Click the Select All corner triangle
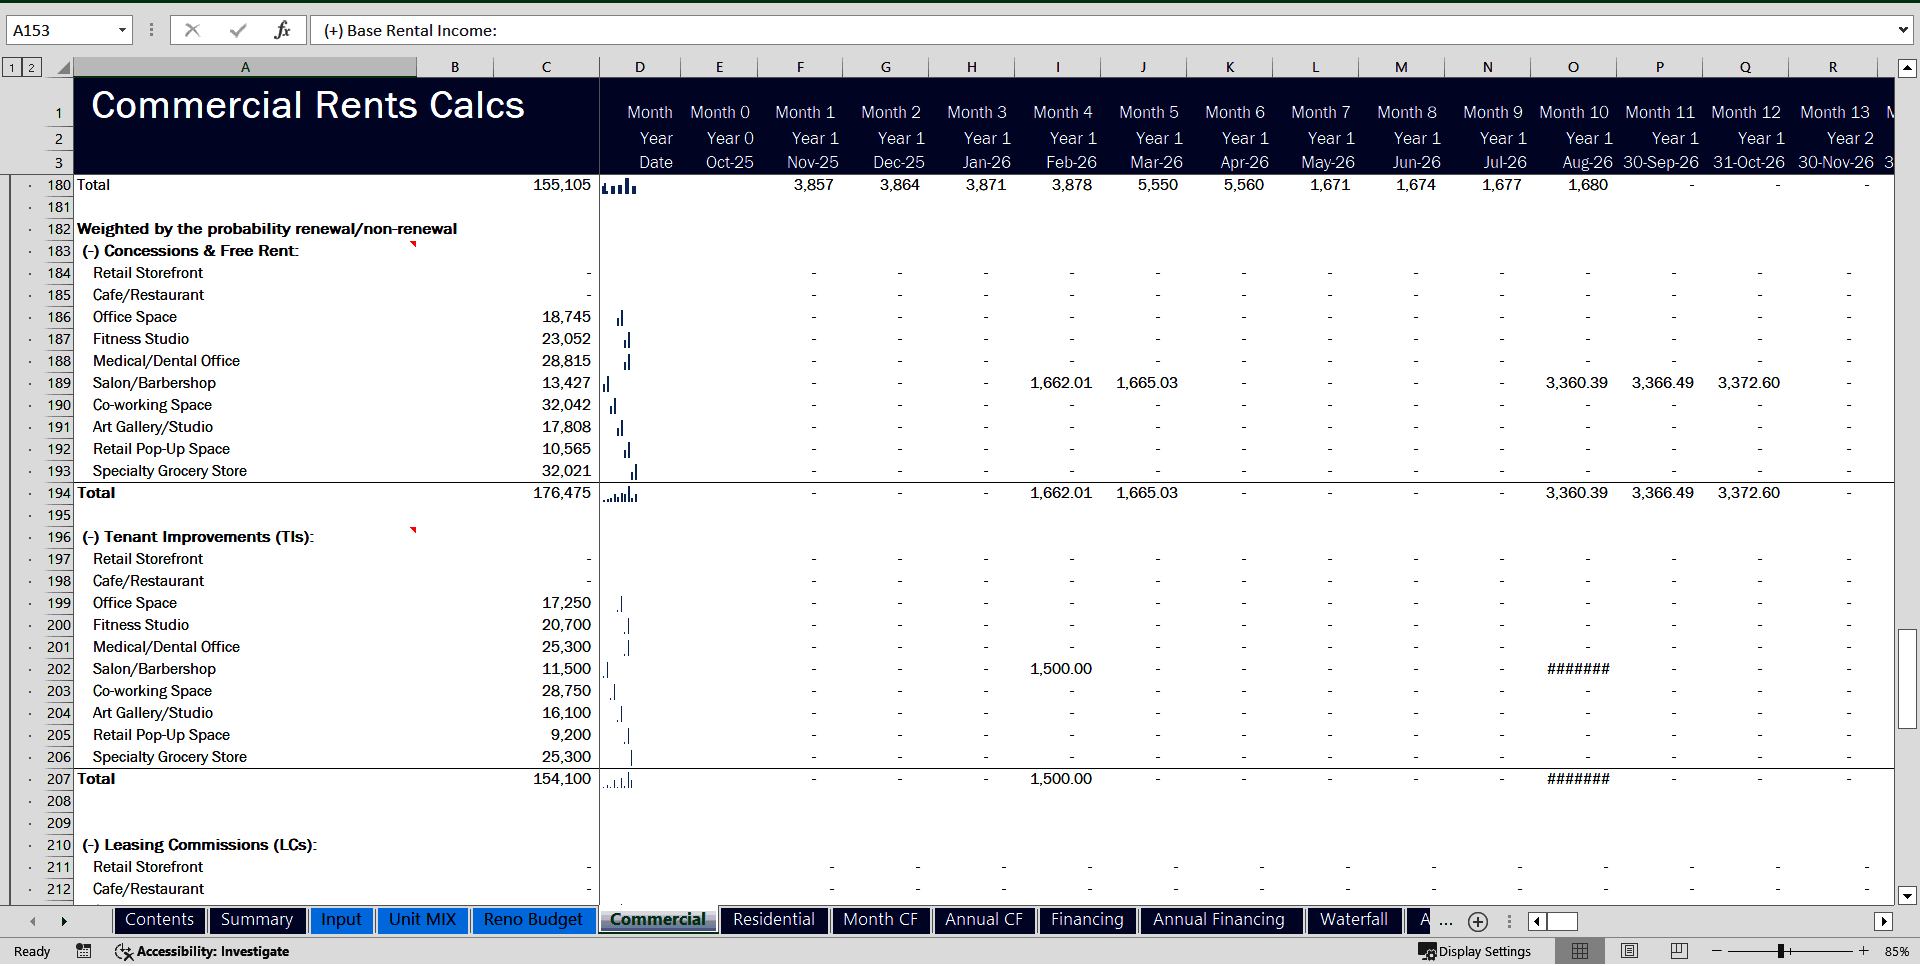This screenshot has height=966, width=1920. [x=63, y=68]
